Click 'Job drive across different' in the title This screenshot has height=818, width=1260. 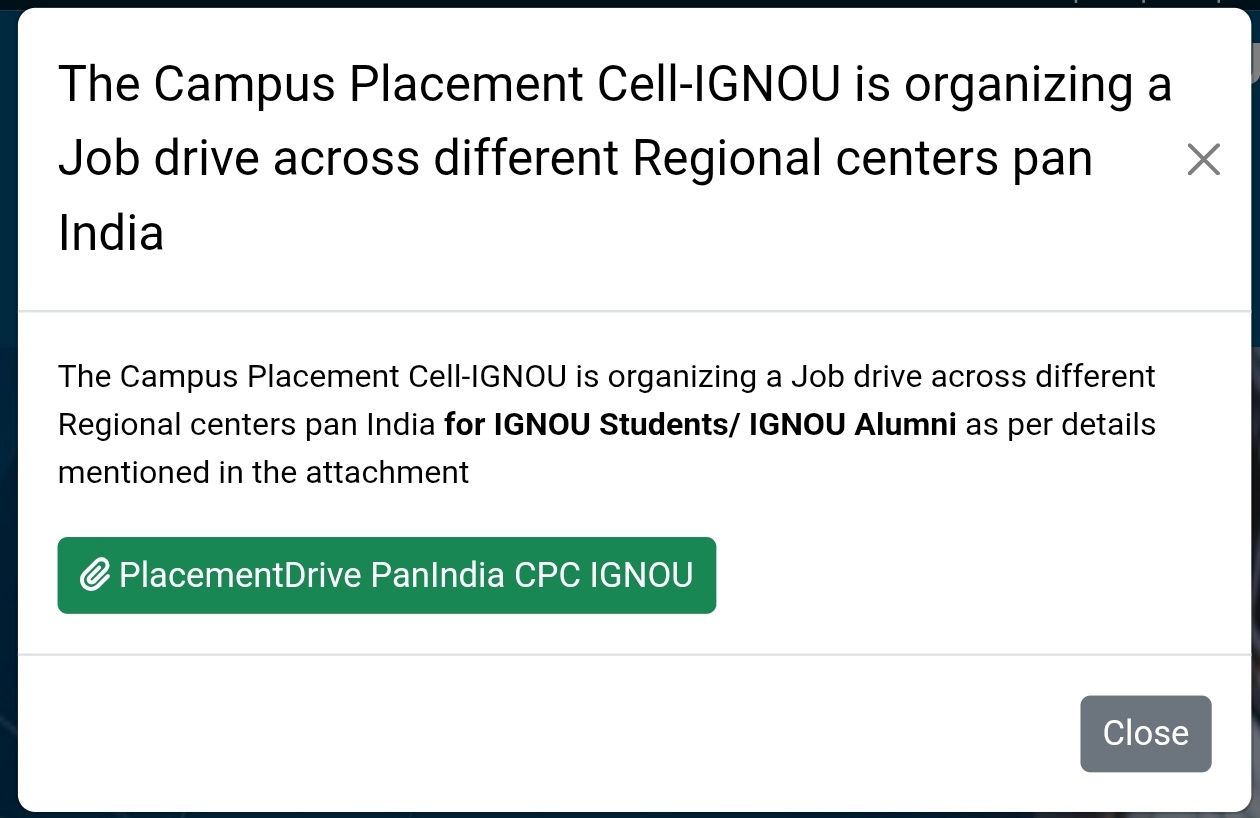[x=338, y=159]
